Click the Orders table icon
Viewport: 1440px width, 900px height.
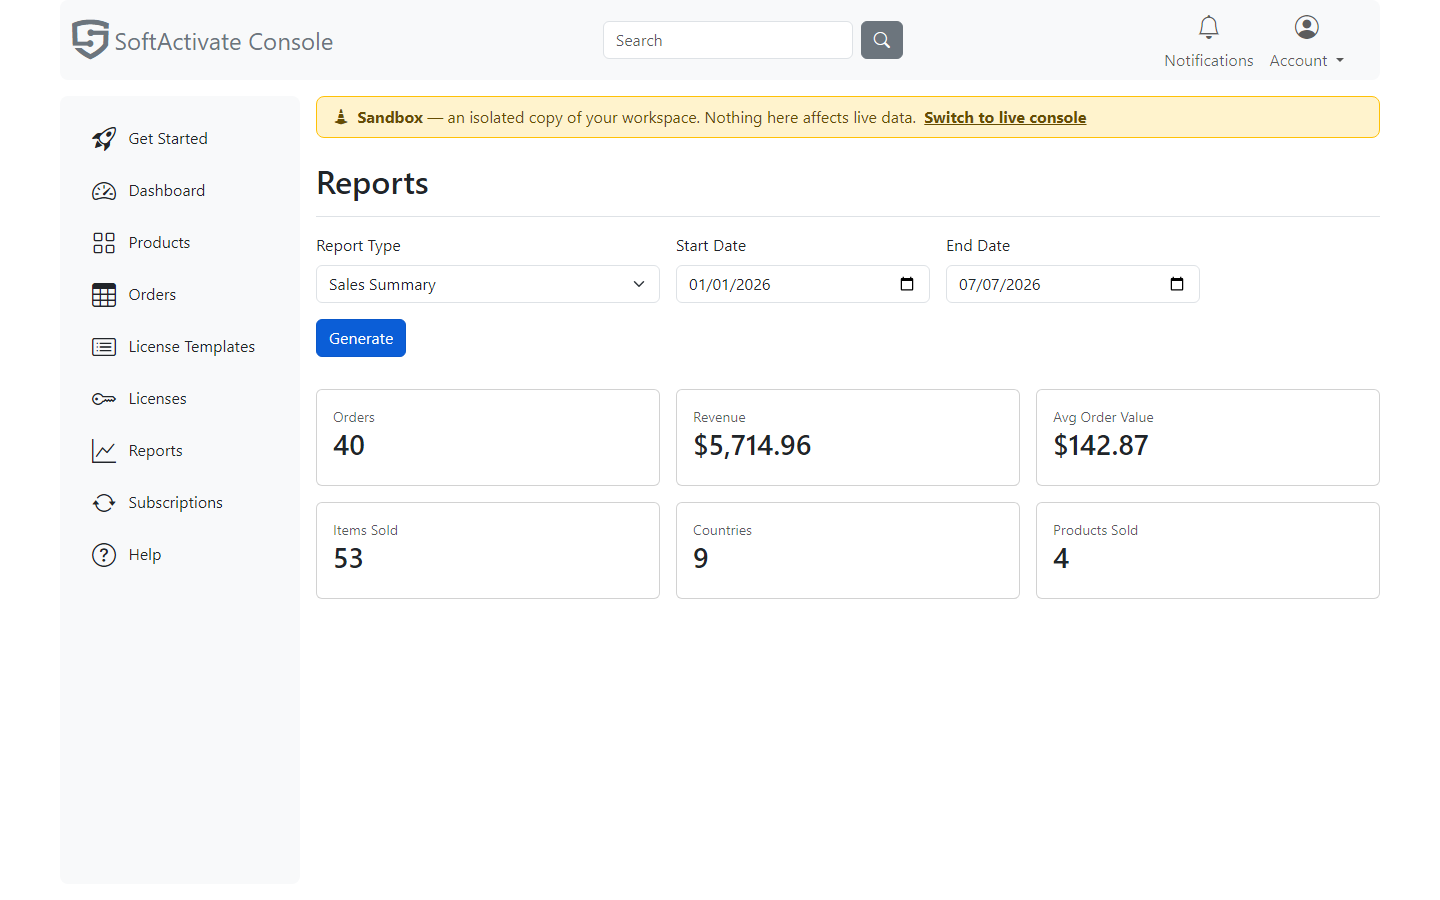pos(104,295)
